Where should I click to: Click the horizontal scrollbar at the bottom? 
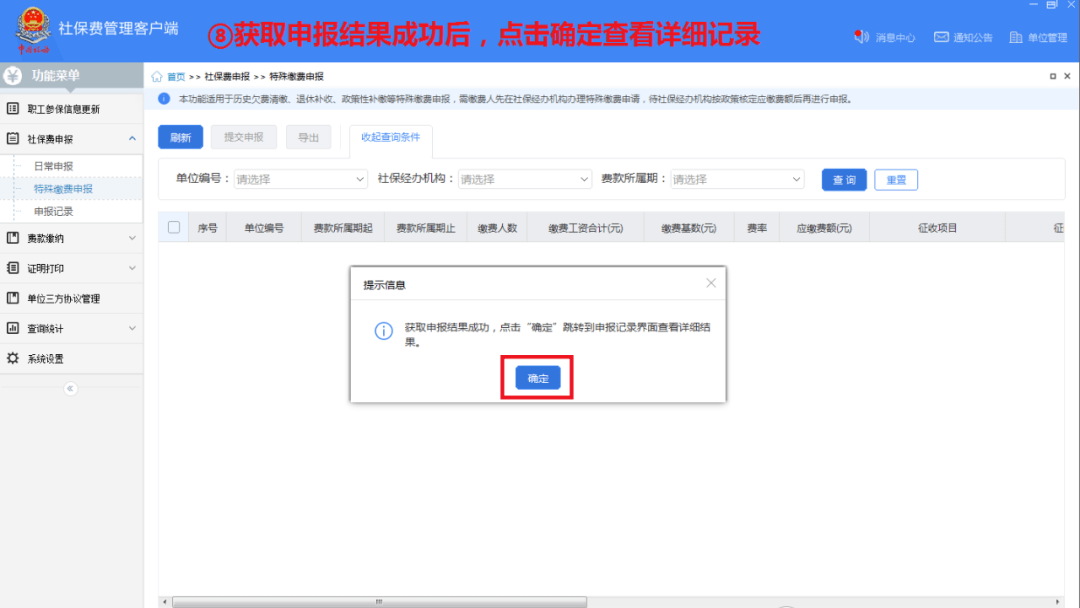click(x=379, y=601)
